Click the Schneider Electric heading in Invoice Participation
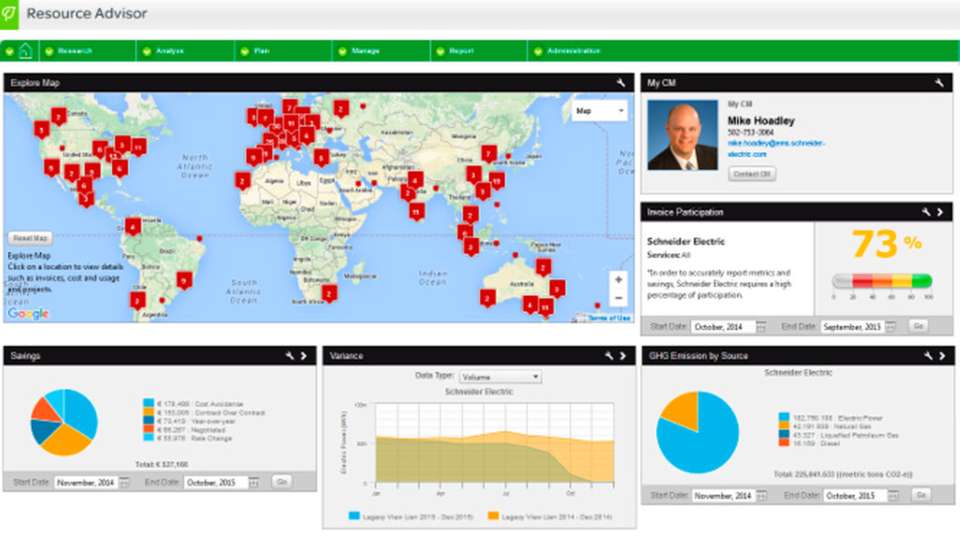Screen dimensions: 960x540 (x=686, y=241)
